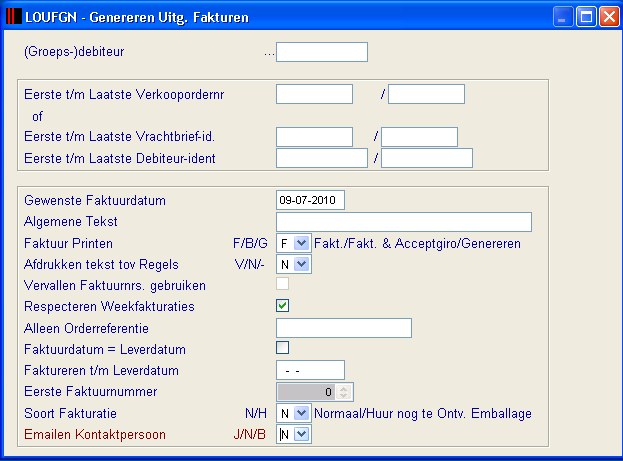623x461 pixels.
Task: Enable the Faktuurdatum = Leverdatum checkbox
Action: 282,347
